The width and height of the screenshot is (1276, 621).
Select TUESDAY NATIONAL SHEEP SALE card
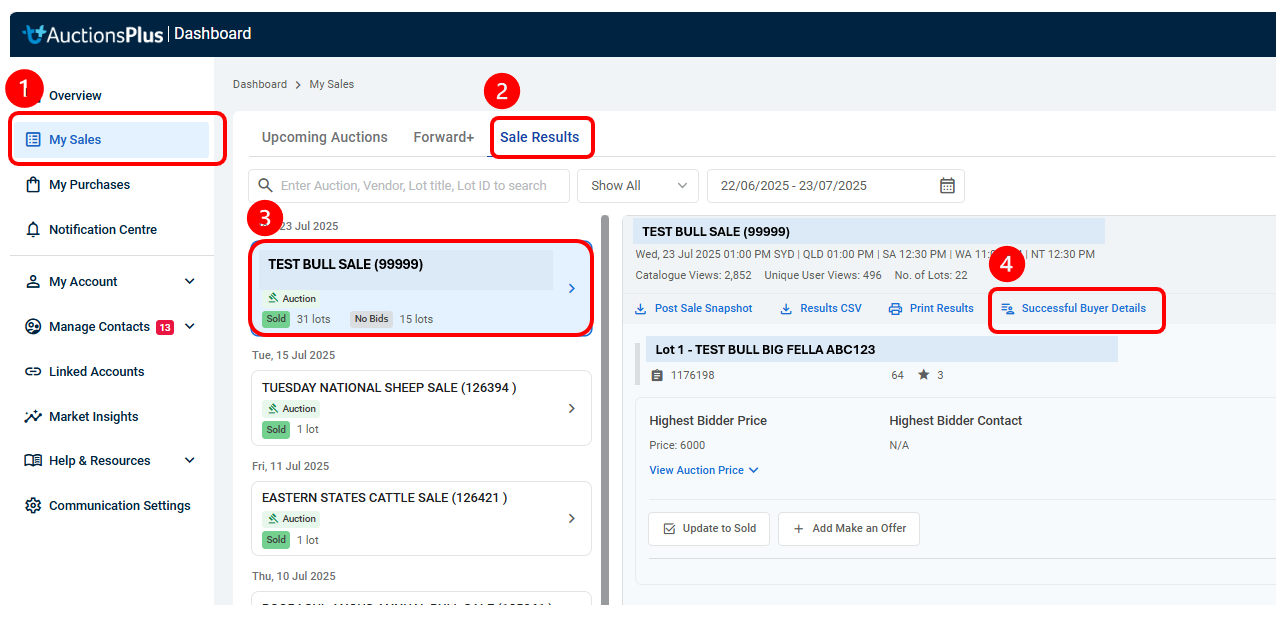421,408
